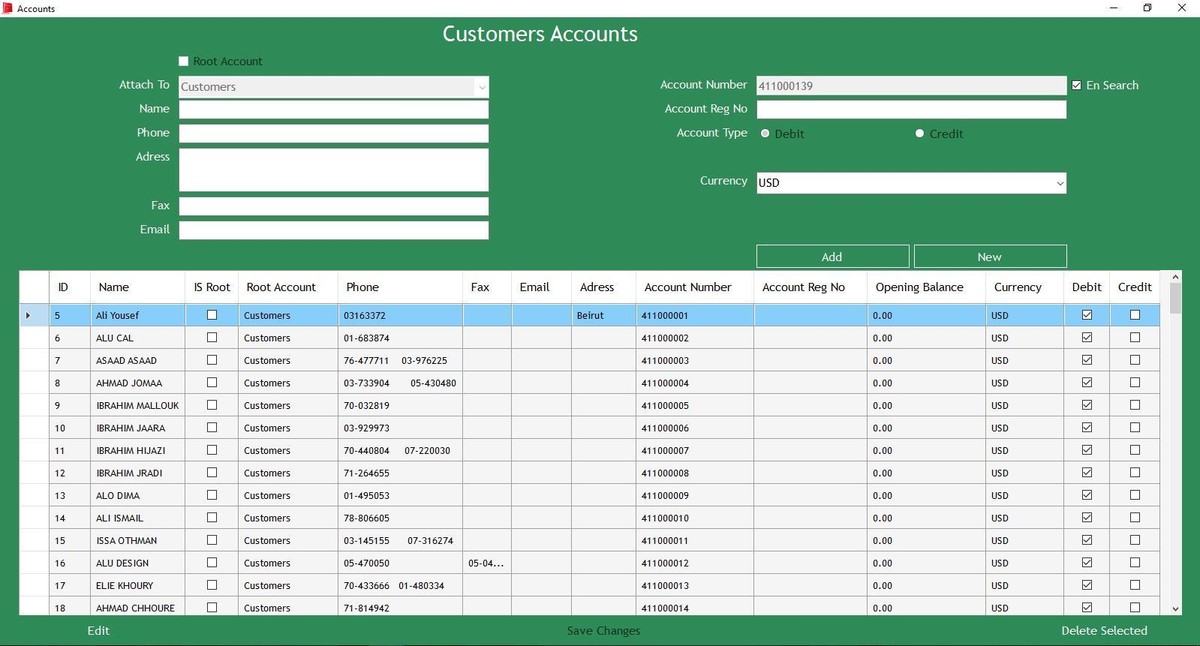Click the scroll down arrow of the table
The image size is (1200, 646).
(1175, 608)
